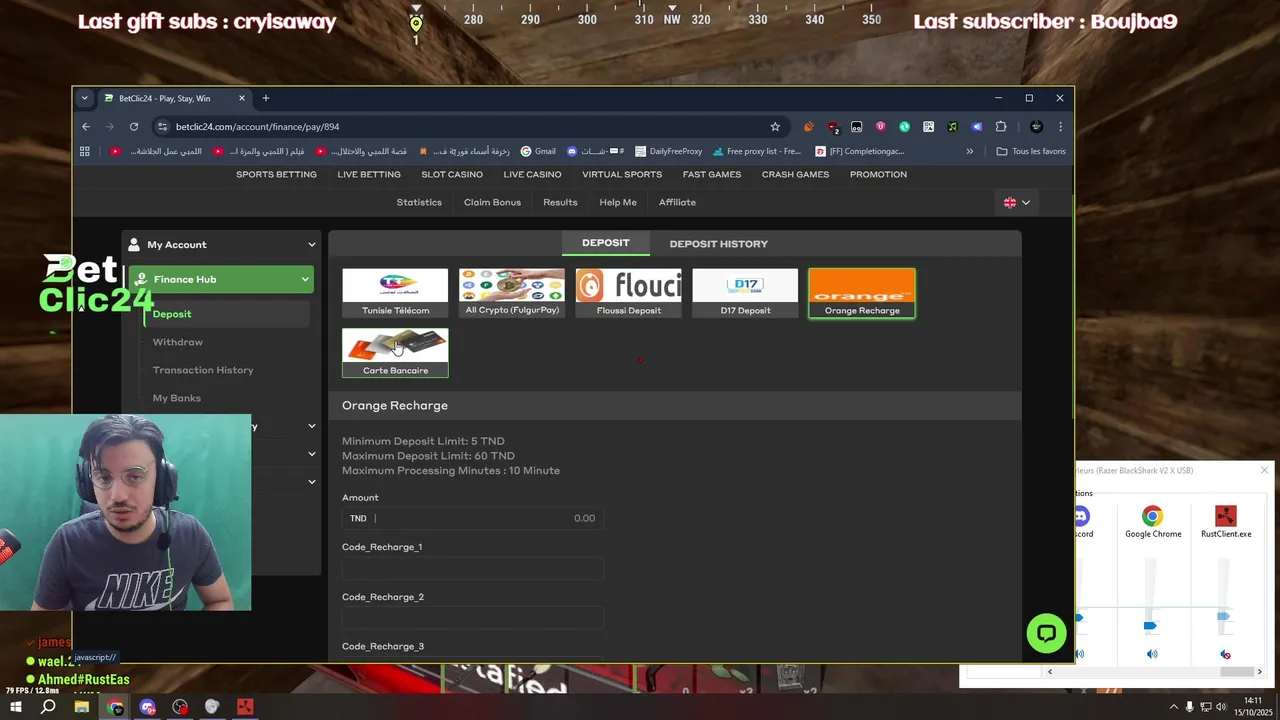
Task: Adjust the Google Chrome volume slider
Action: (1150, 626)
